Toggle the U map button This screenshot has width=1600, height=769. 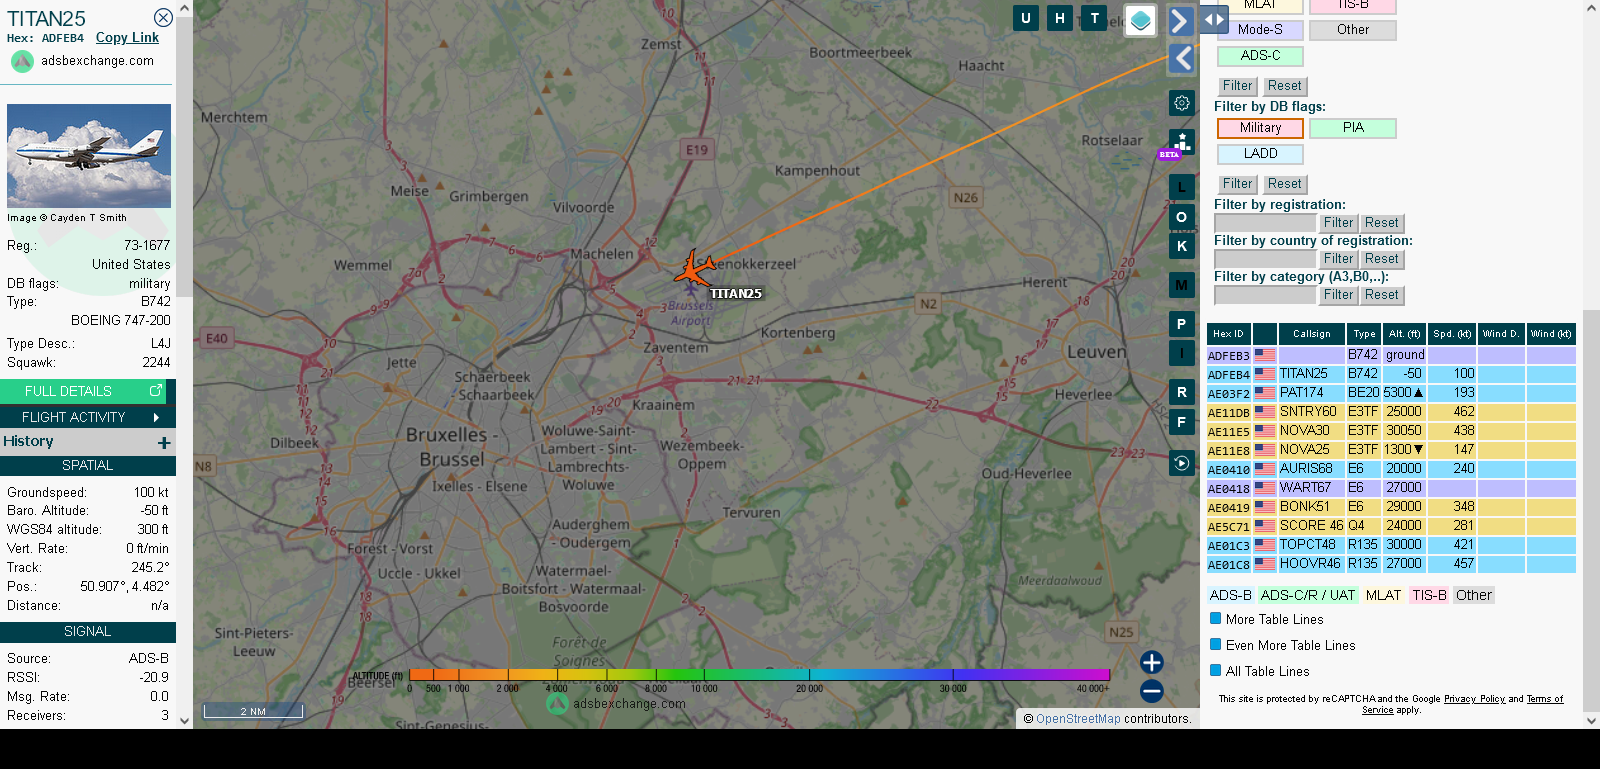click(1026, 18)
